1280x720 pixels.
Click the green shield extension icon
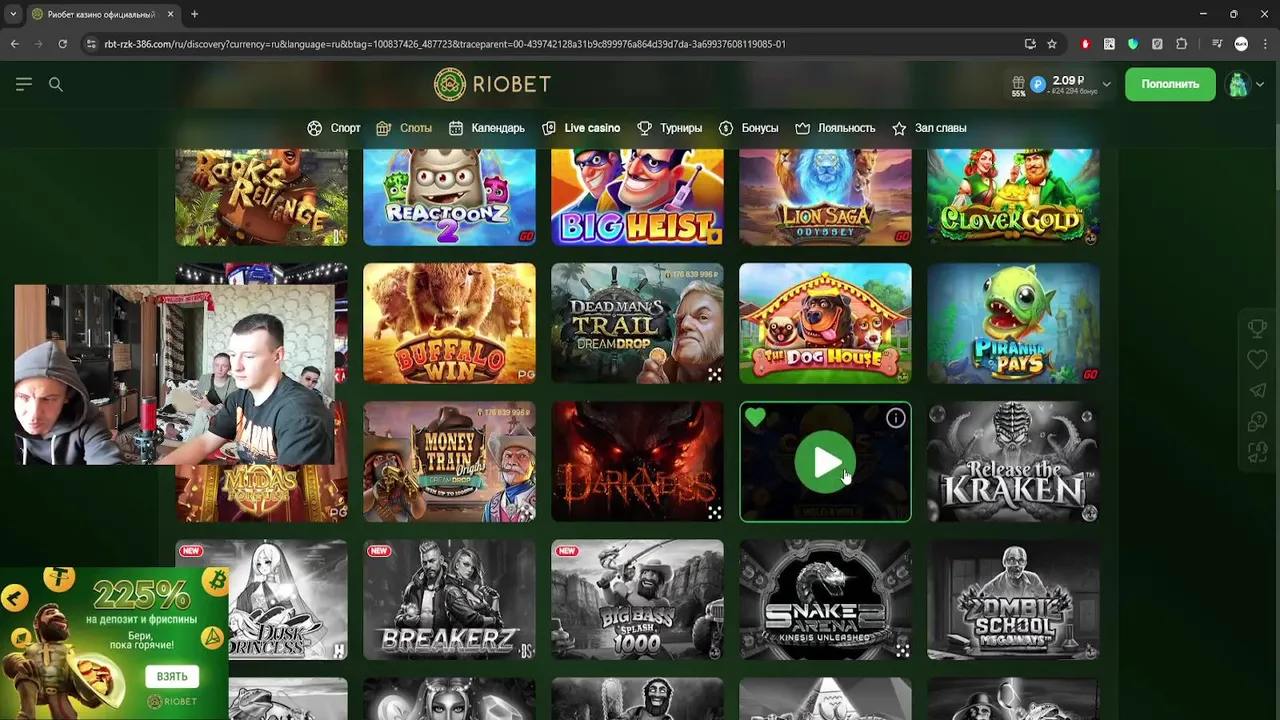(x=1133, y=44)
